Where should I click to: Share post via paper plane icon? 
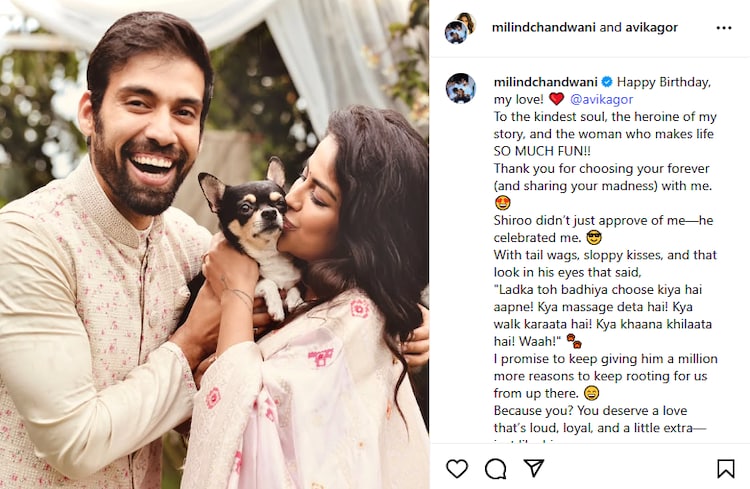[534, 468]
